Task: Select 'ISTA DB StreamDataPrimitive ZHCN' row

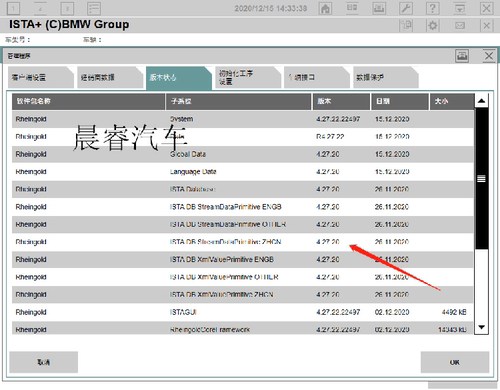Action: tap(243, 242)
